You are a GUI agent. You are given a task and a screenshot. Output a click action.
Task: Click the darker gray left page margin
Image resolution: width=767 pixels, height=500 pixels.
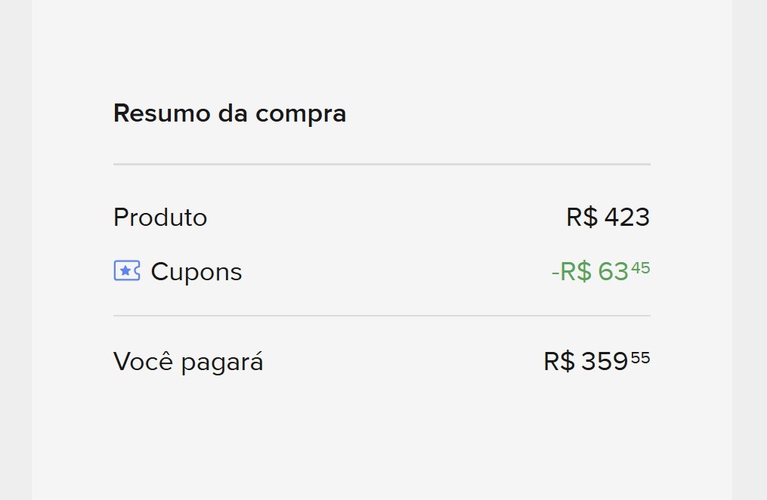pyautogui.click(x=15, y=250)
